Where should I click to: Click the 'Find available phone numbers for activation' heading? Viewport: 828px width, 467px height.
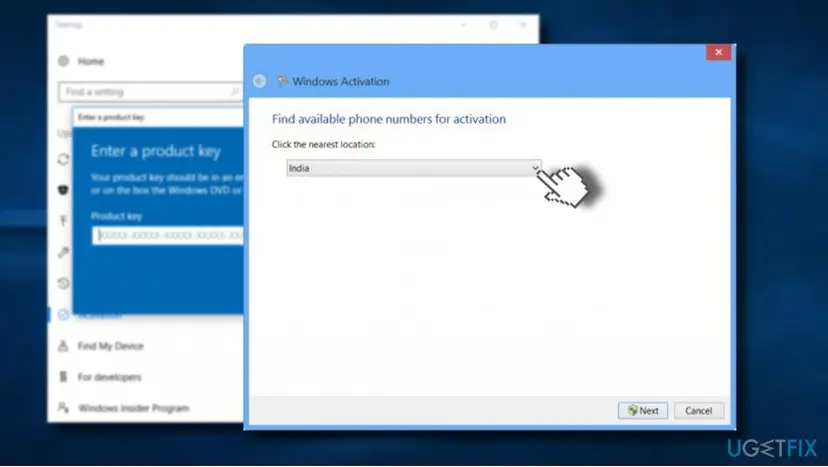click(389, 119)
